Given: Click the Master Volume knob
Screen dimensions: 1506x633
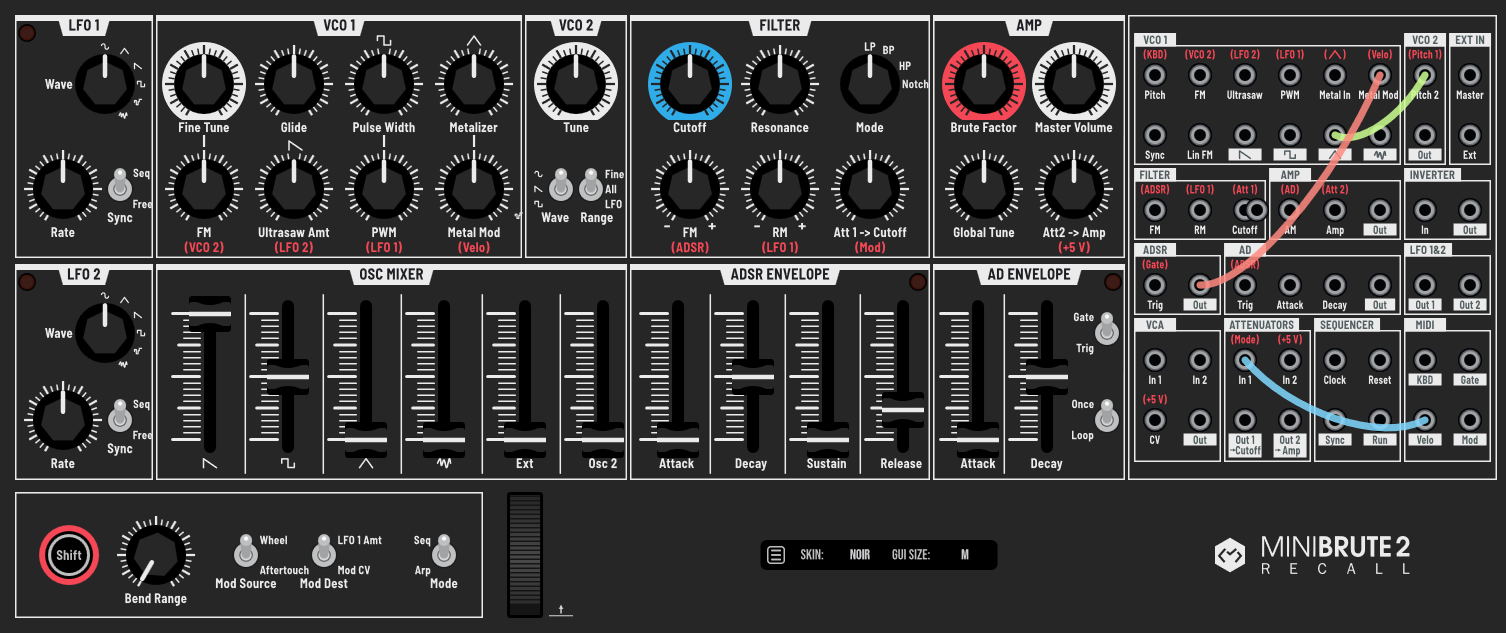Looking at the screenshot, I should (1073, 82).
